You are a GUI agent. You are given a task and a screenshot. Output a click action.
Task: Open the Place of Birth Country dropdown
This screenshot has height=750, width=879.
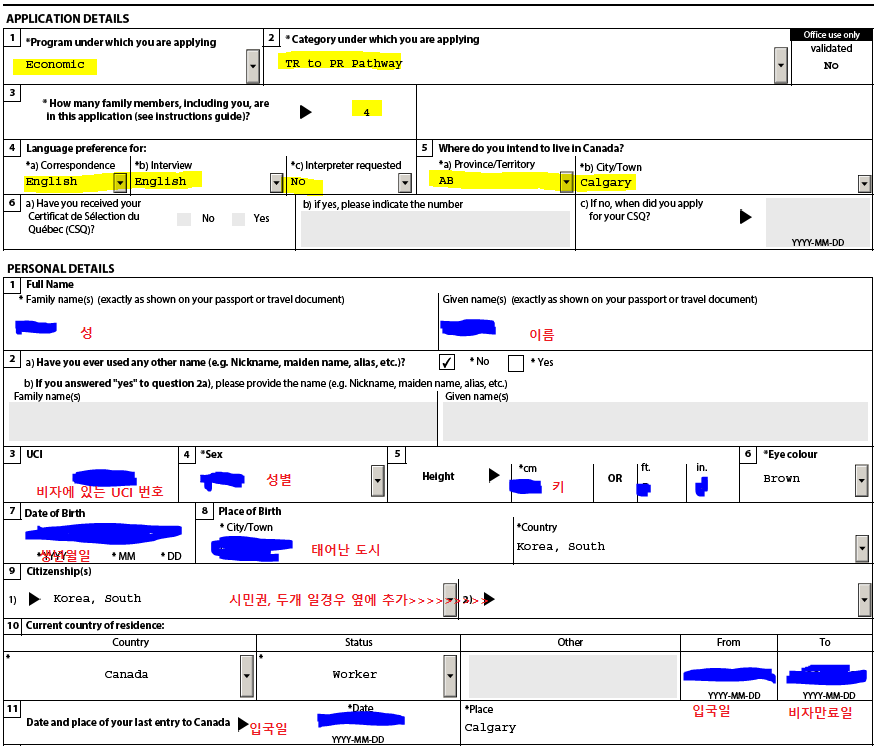862,548
